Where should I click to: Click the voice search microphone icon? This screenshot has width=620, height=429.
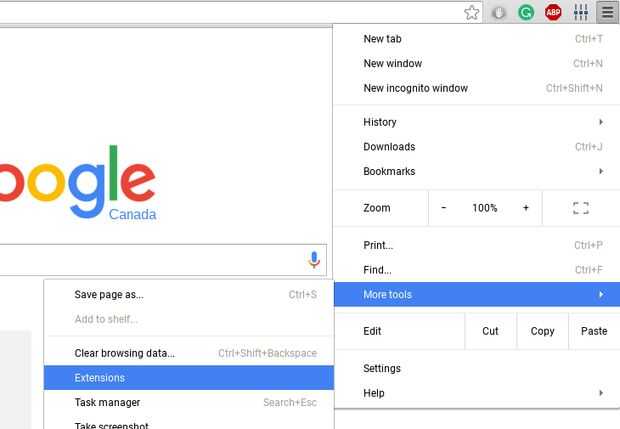tap(314, 260)
